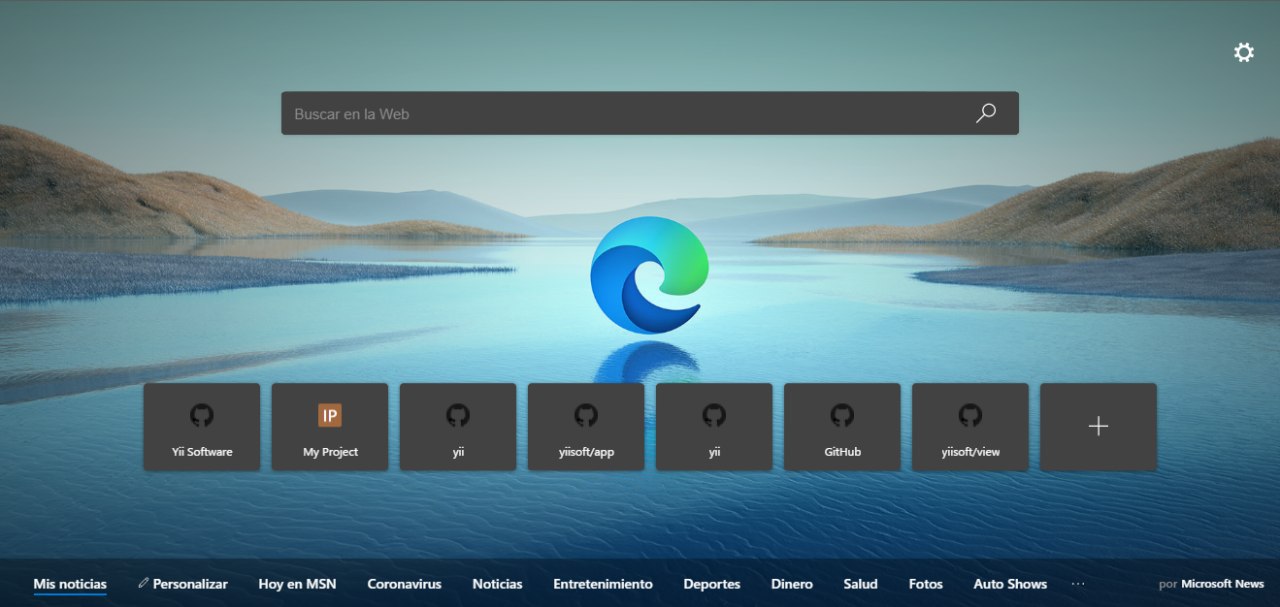Open the Coronavirus news tab
The width and height of the screenshot is (1280, 607).
click(x=404, y=584)
